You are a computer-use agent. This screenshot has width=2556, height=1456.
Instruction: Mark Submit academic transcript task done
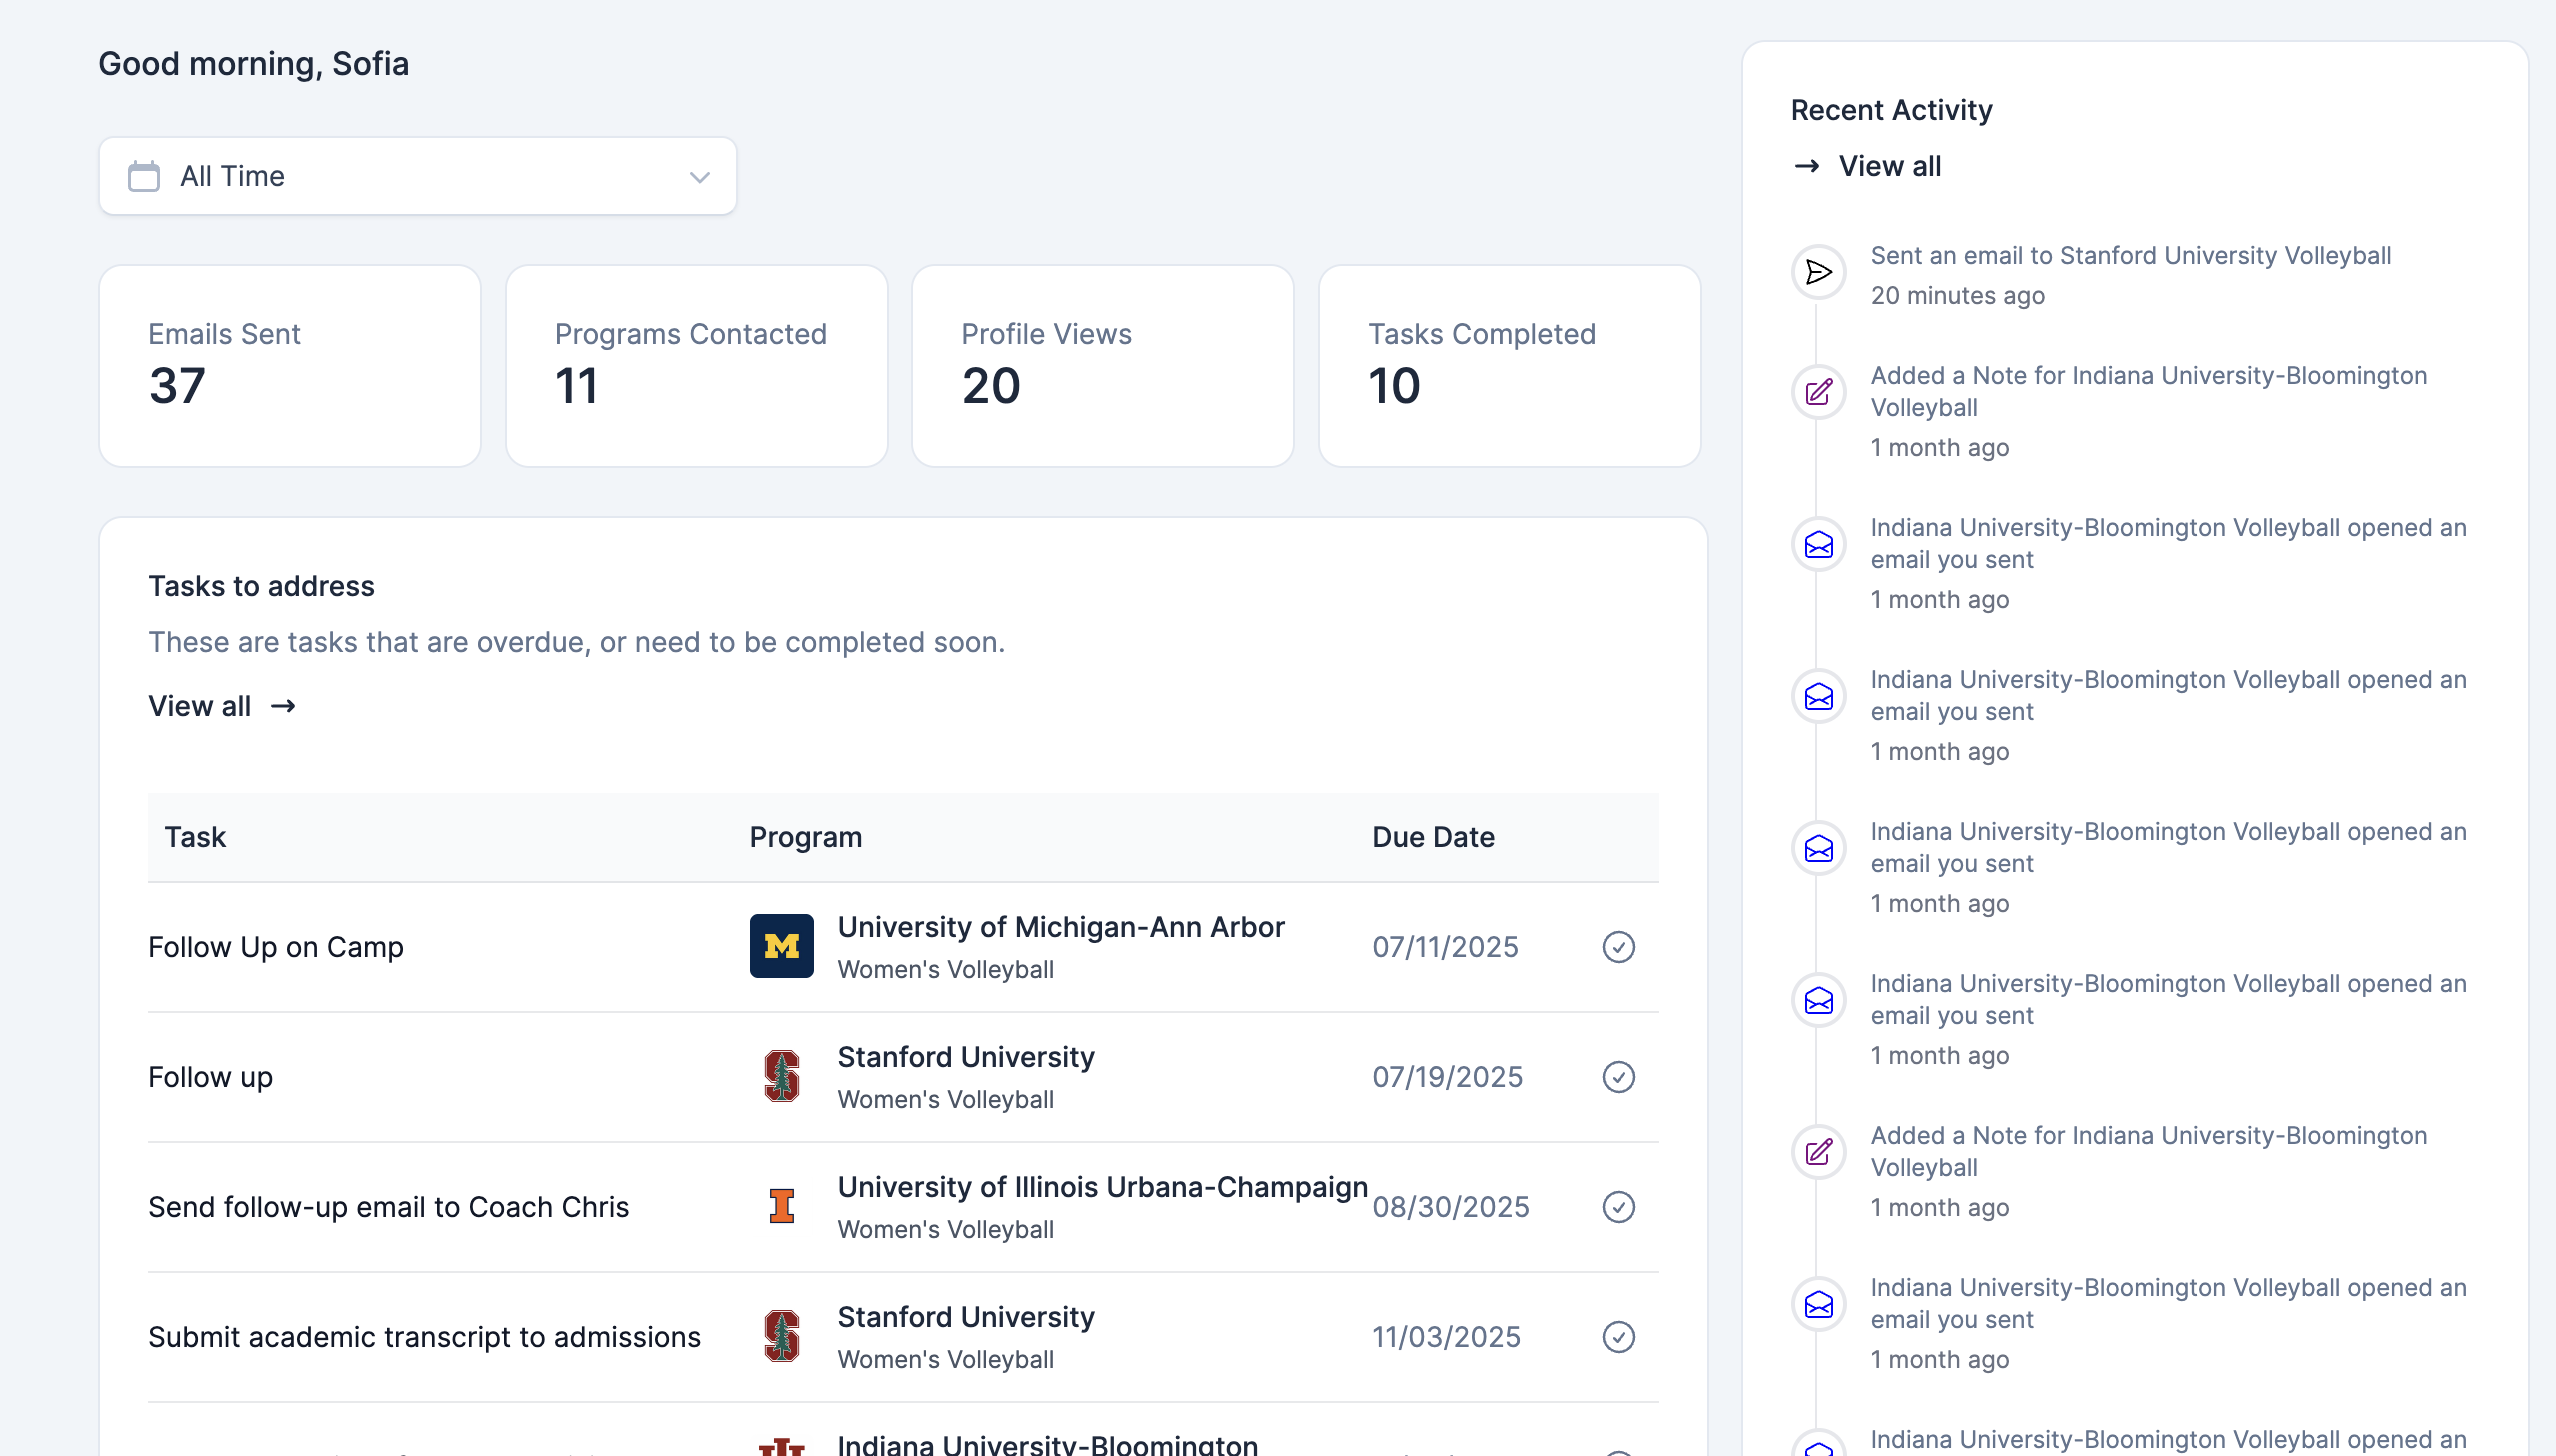tap(1618, 1336)
